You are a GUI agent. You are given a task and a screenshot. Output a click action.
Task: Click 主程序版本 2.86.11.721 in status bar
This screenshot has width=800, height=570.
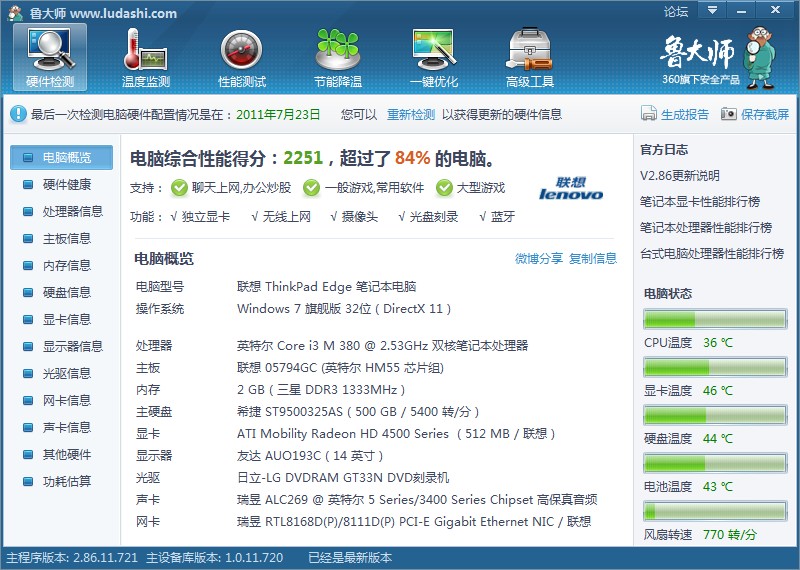[72, 558]
